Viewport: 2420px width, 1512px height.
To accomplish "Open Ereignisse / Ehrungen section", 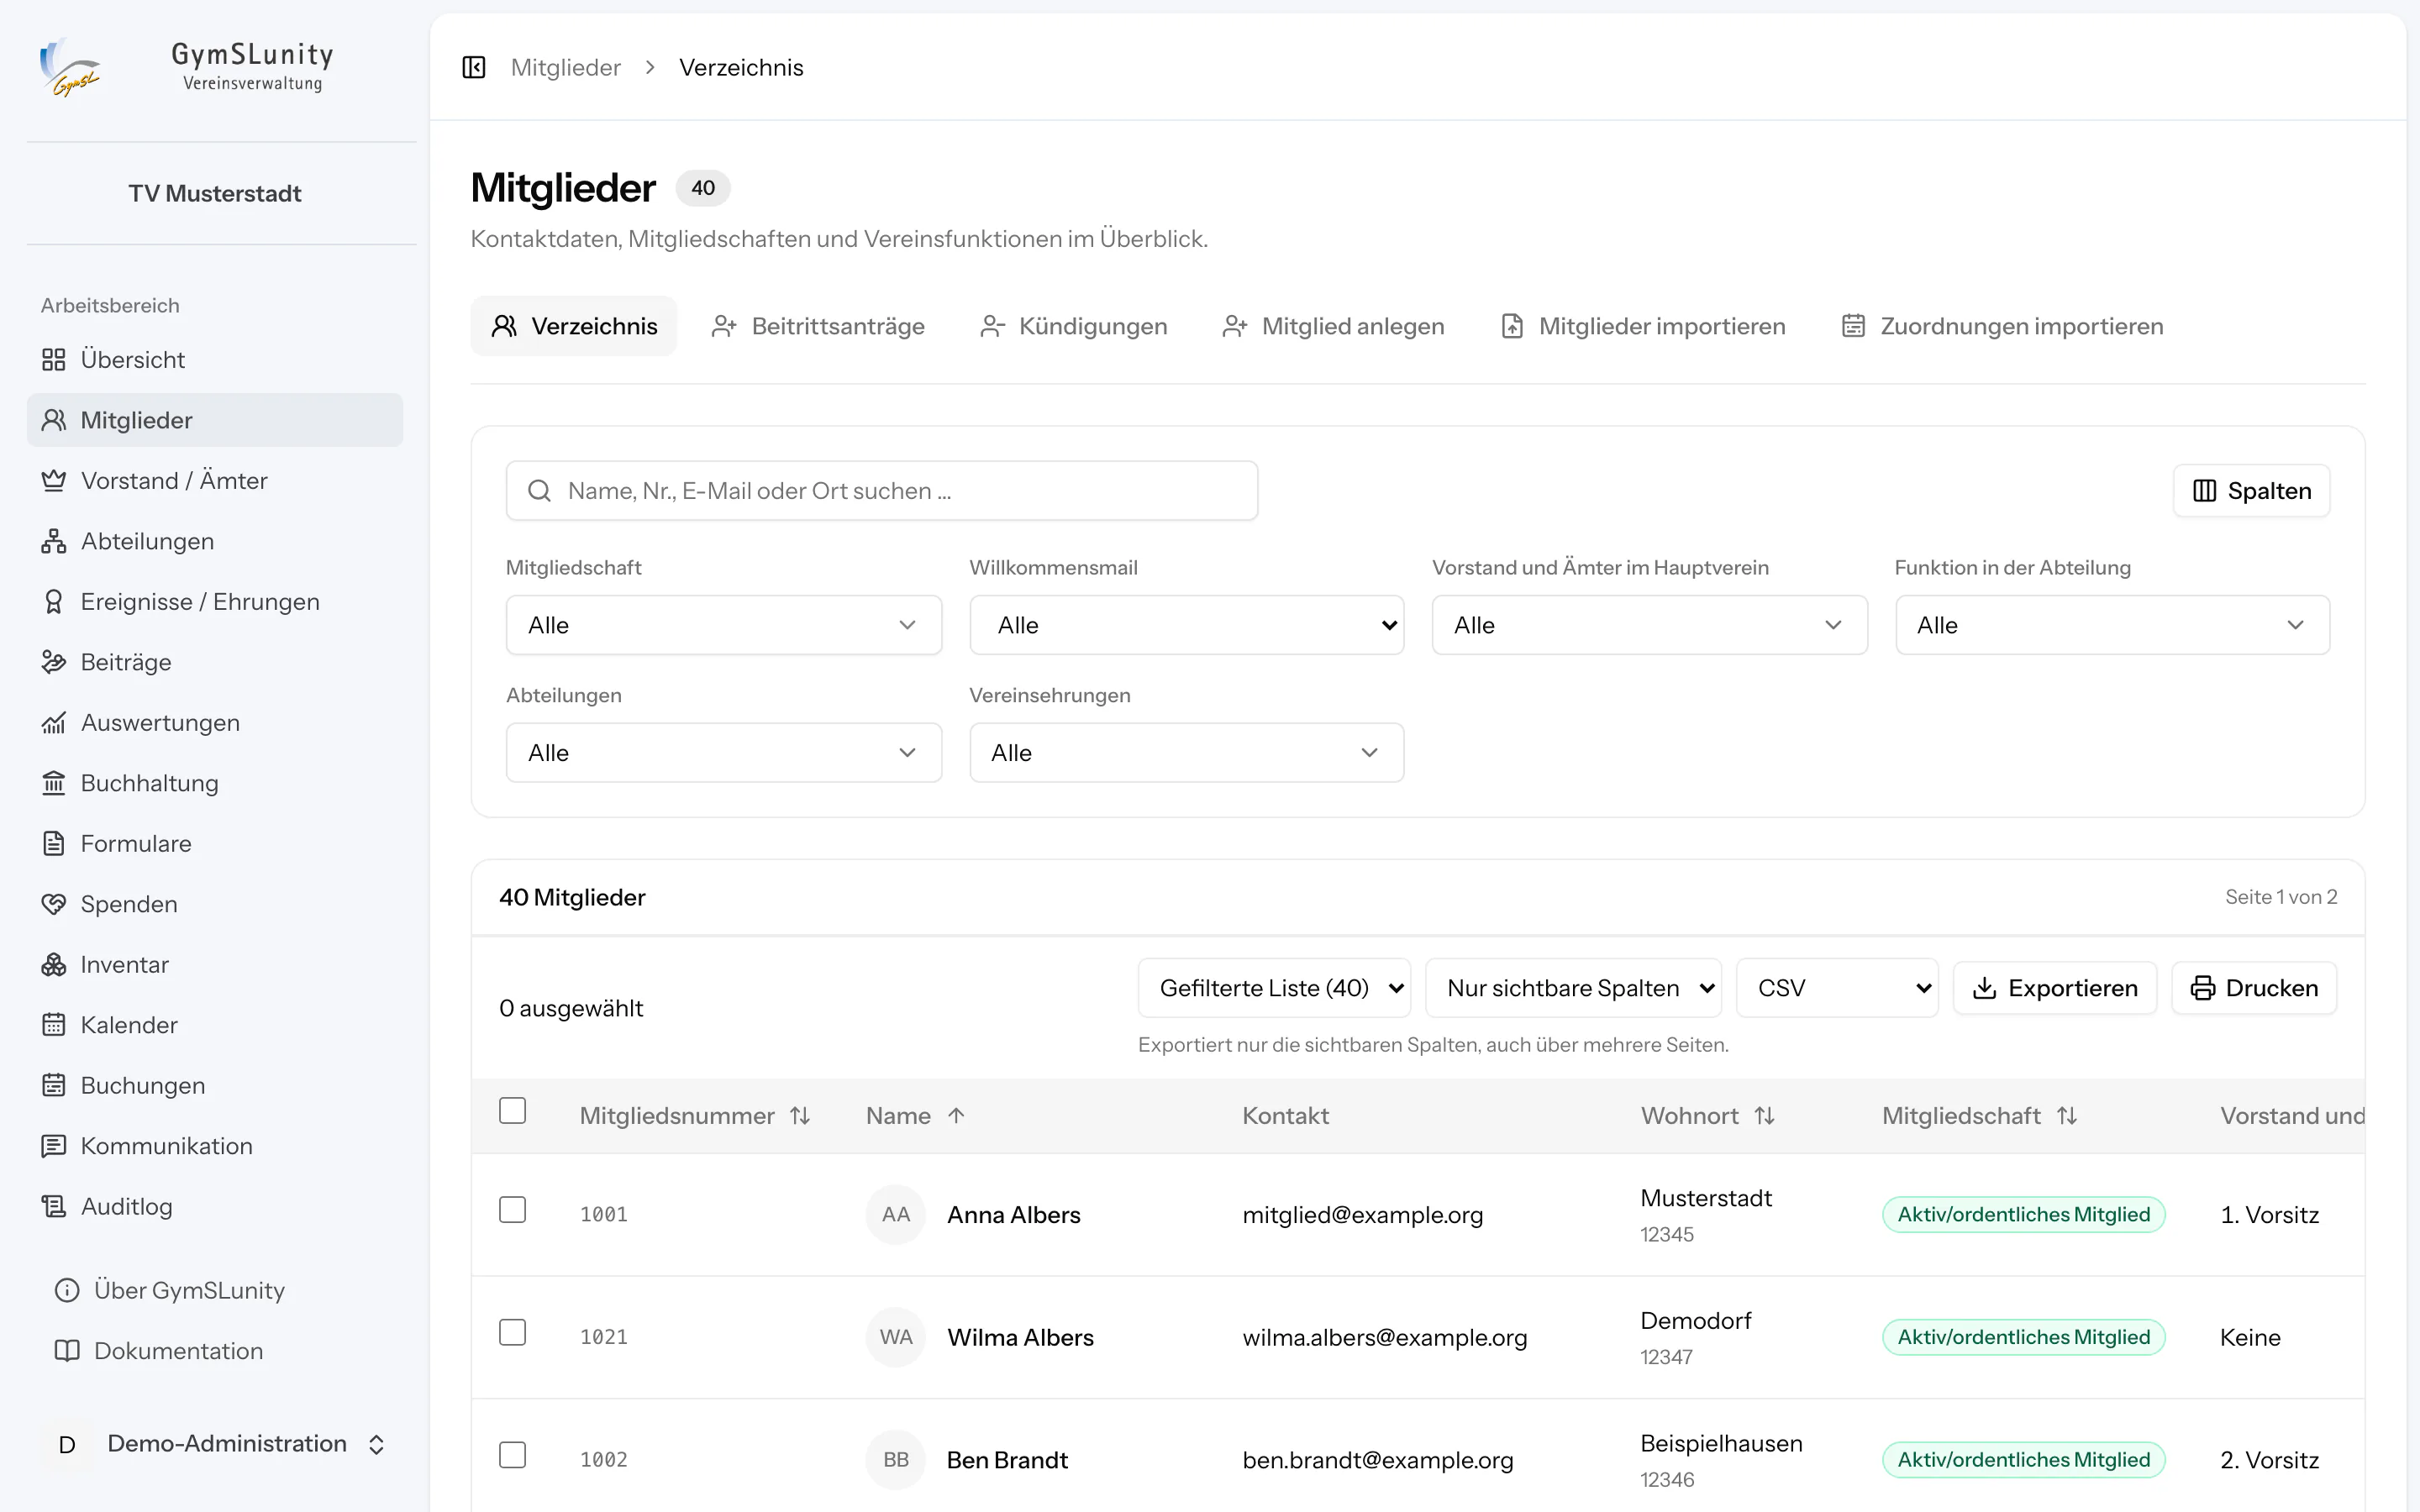I will click(214, 601).
